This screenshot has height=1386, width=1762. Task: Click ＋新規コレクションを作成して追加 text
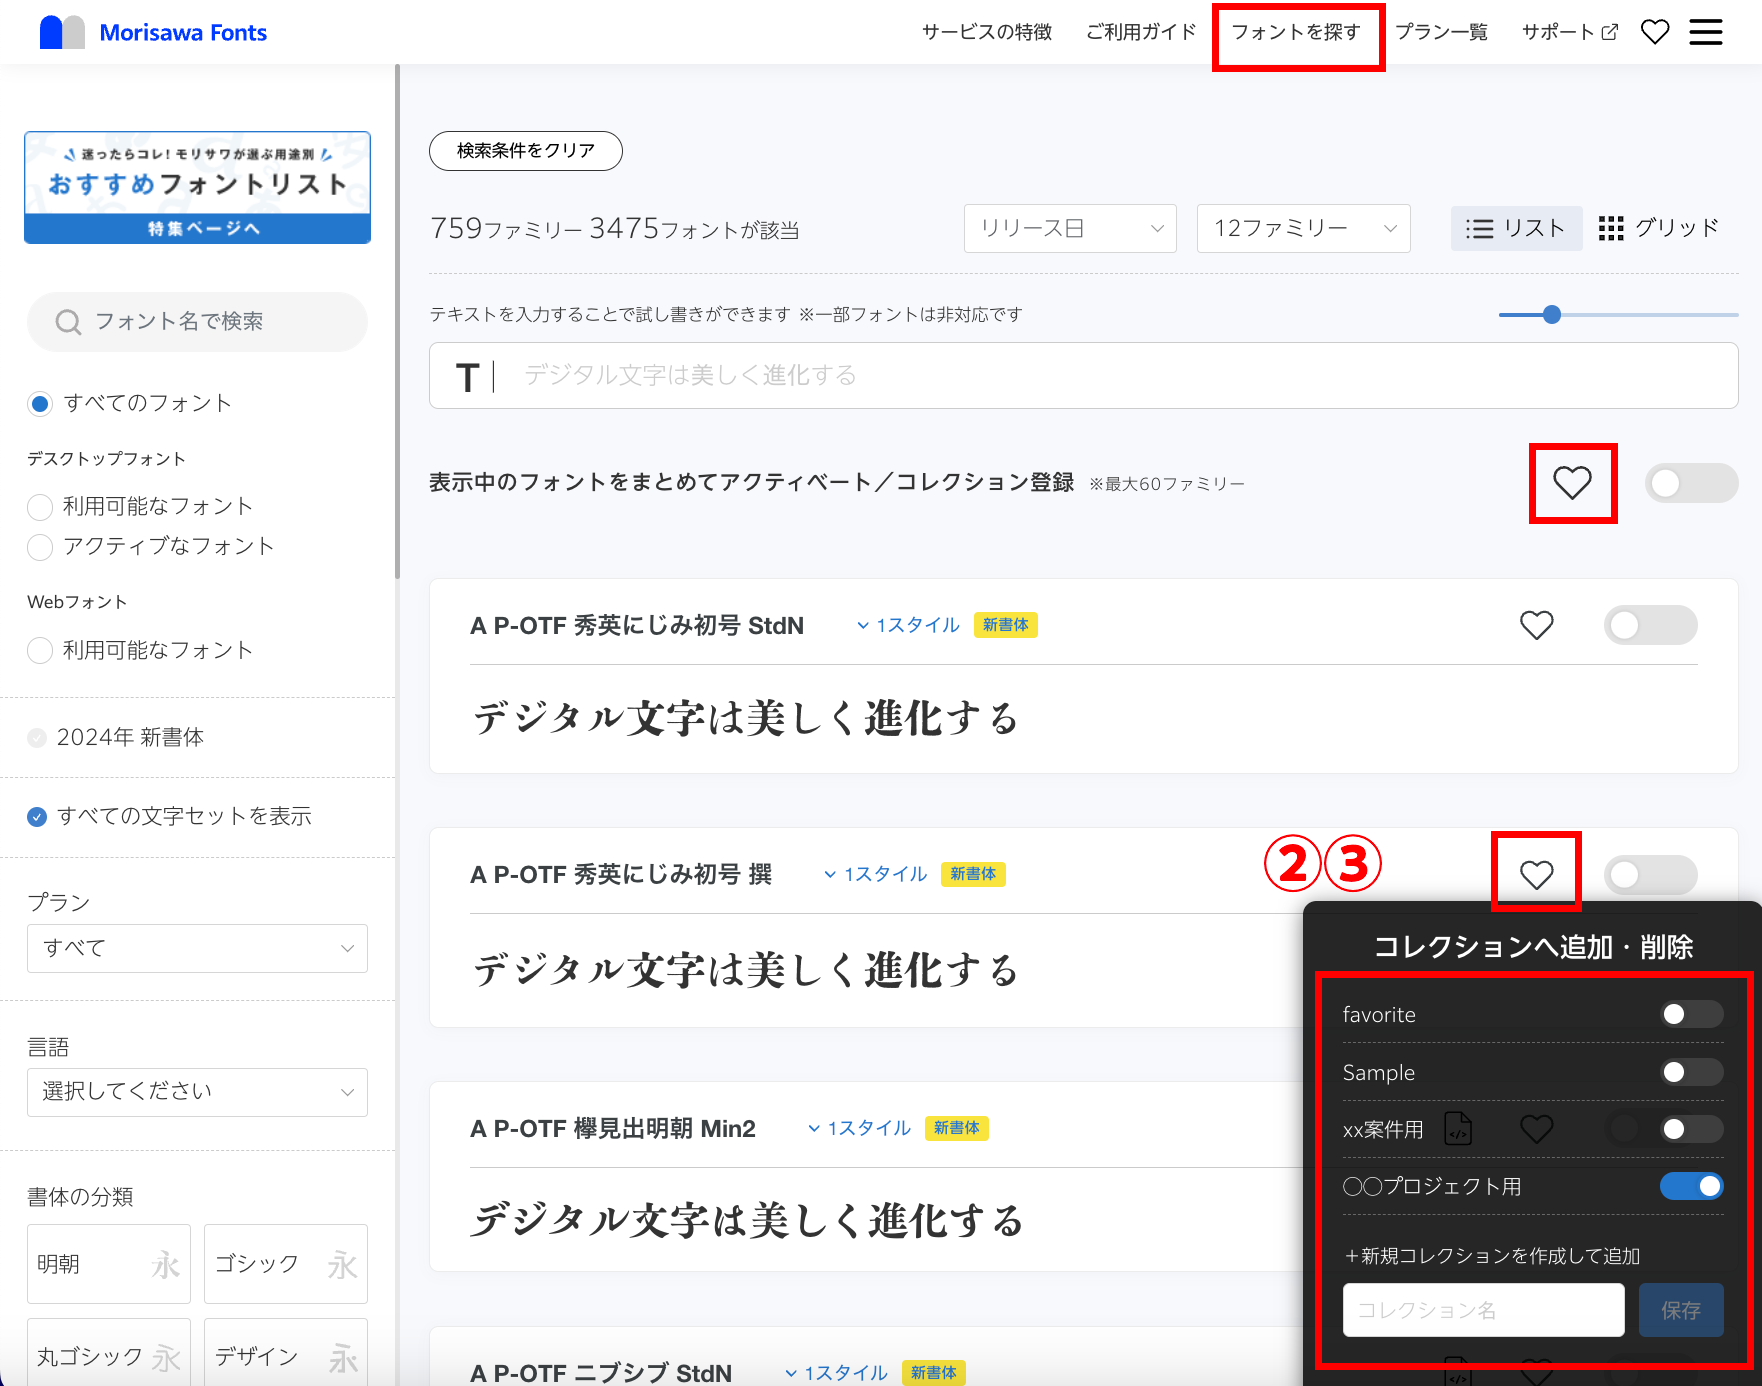1492,1256
